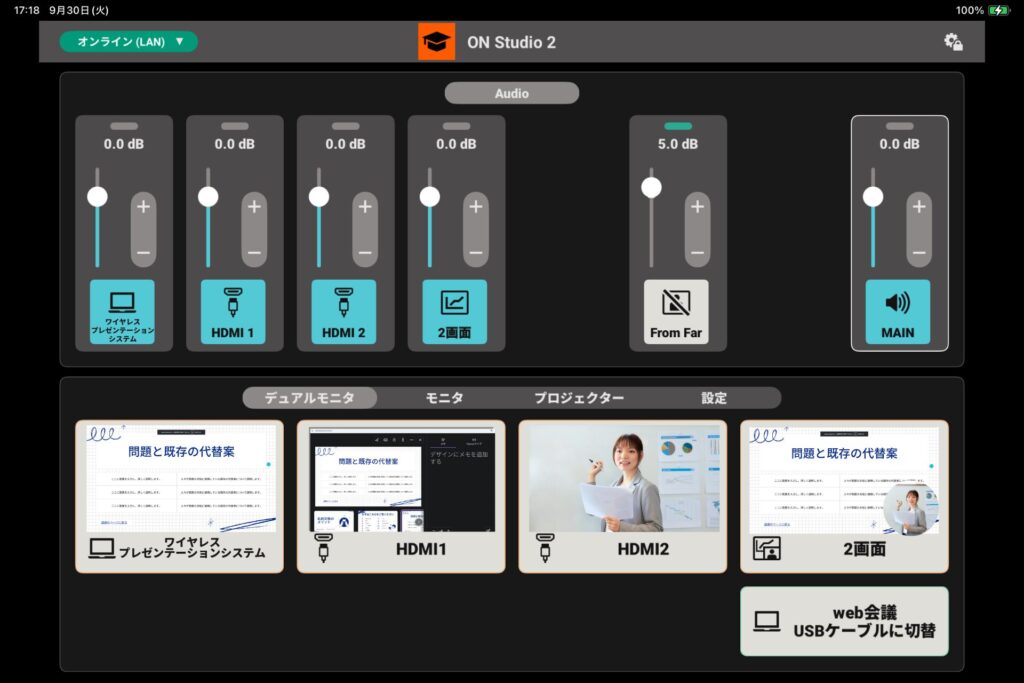1024x683 pixels.
Task: Tap the wireless presentation system audio icon
Action: 123,312
